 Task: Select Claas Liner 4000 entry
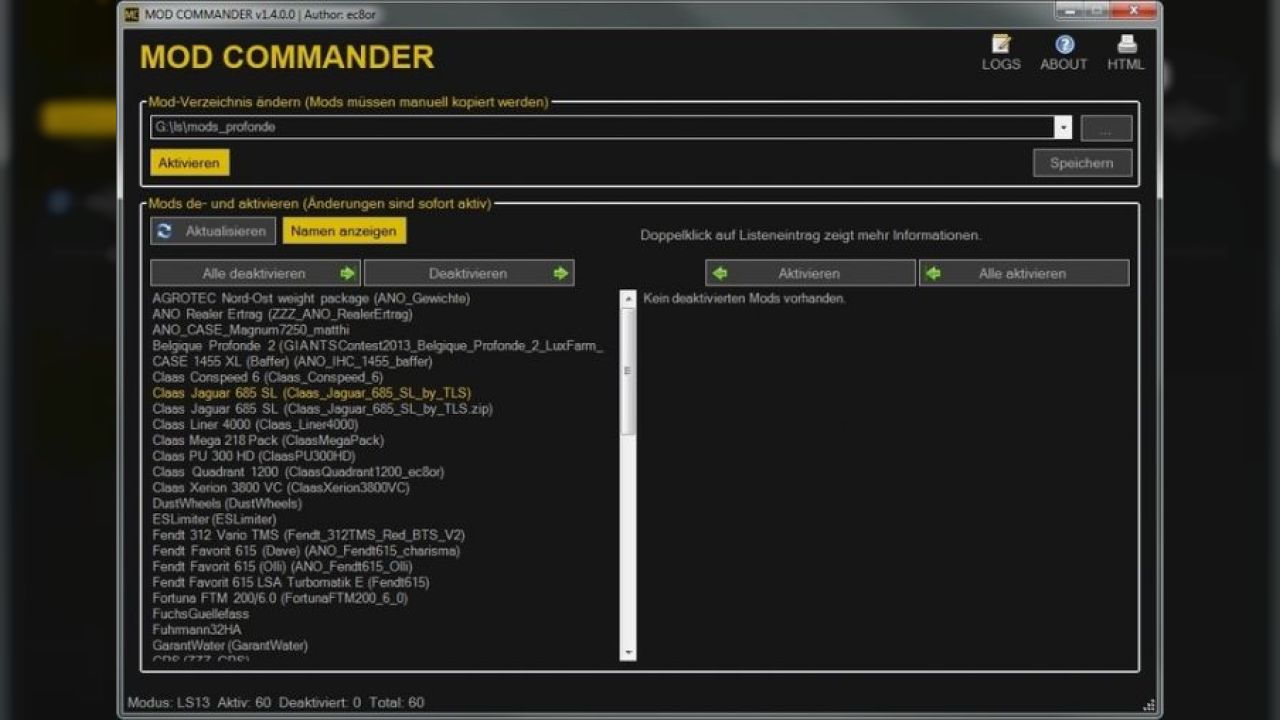(x=255, y=425)
